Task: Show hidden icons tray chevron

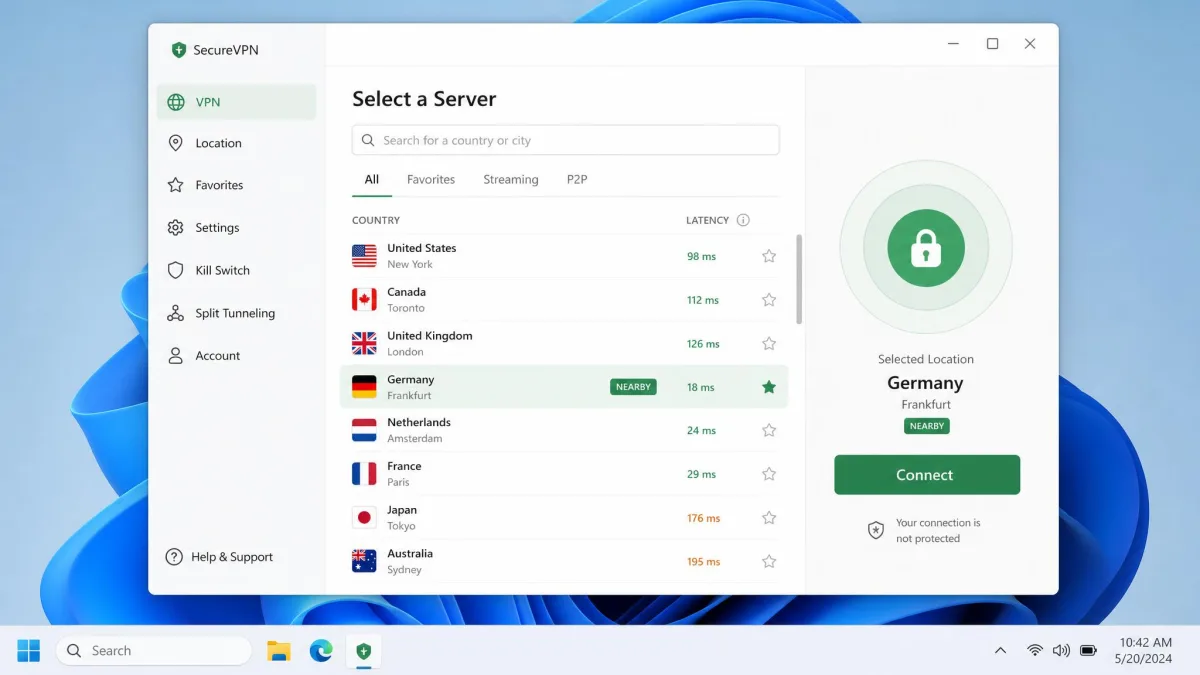Action: pyautogui.click(x=1000, y=651)
